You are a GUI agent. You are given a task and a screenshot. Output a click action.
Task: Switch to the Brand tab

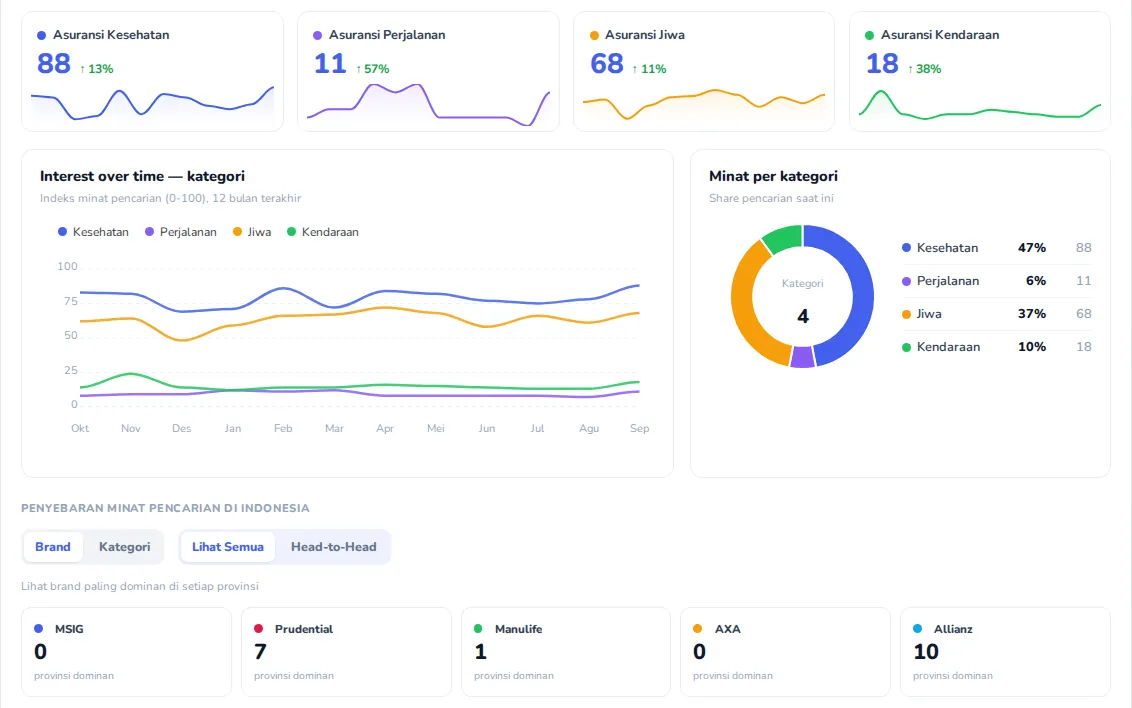(x=53, y=547)
